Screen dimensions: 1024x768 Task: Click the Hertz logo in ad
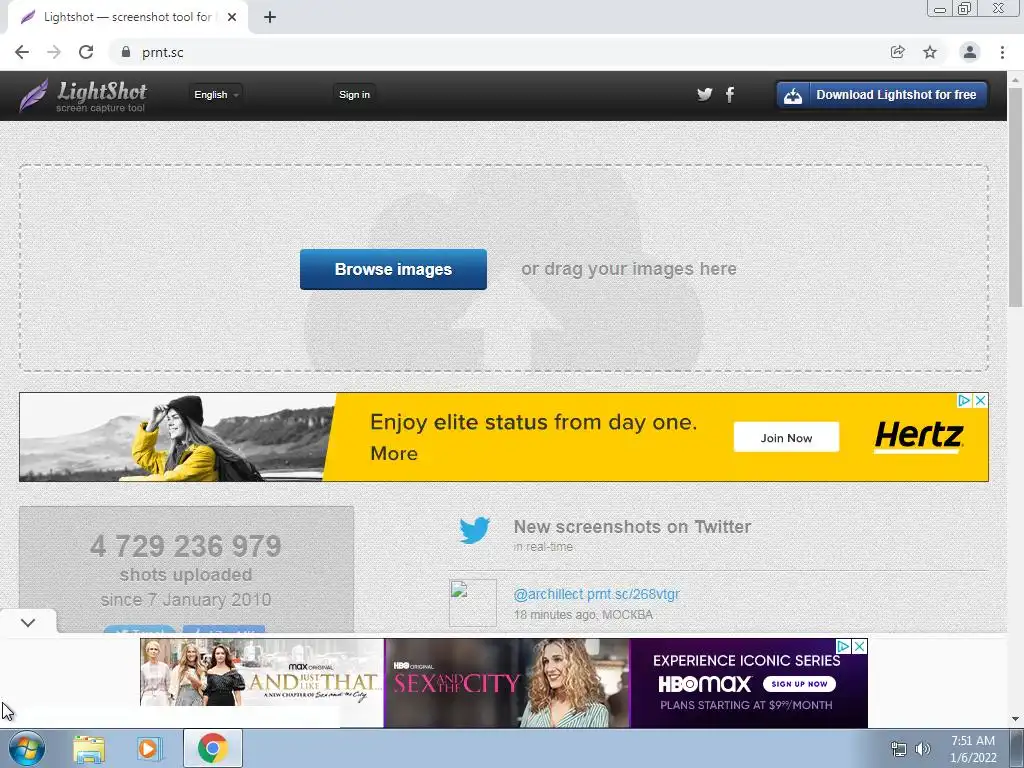(919, 436)
